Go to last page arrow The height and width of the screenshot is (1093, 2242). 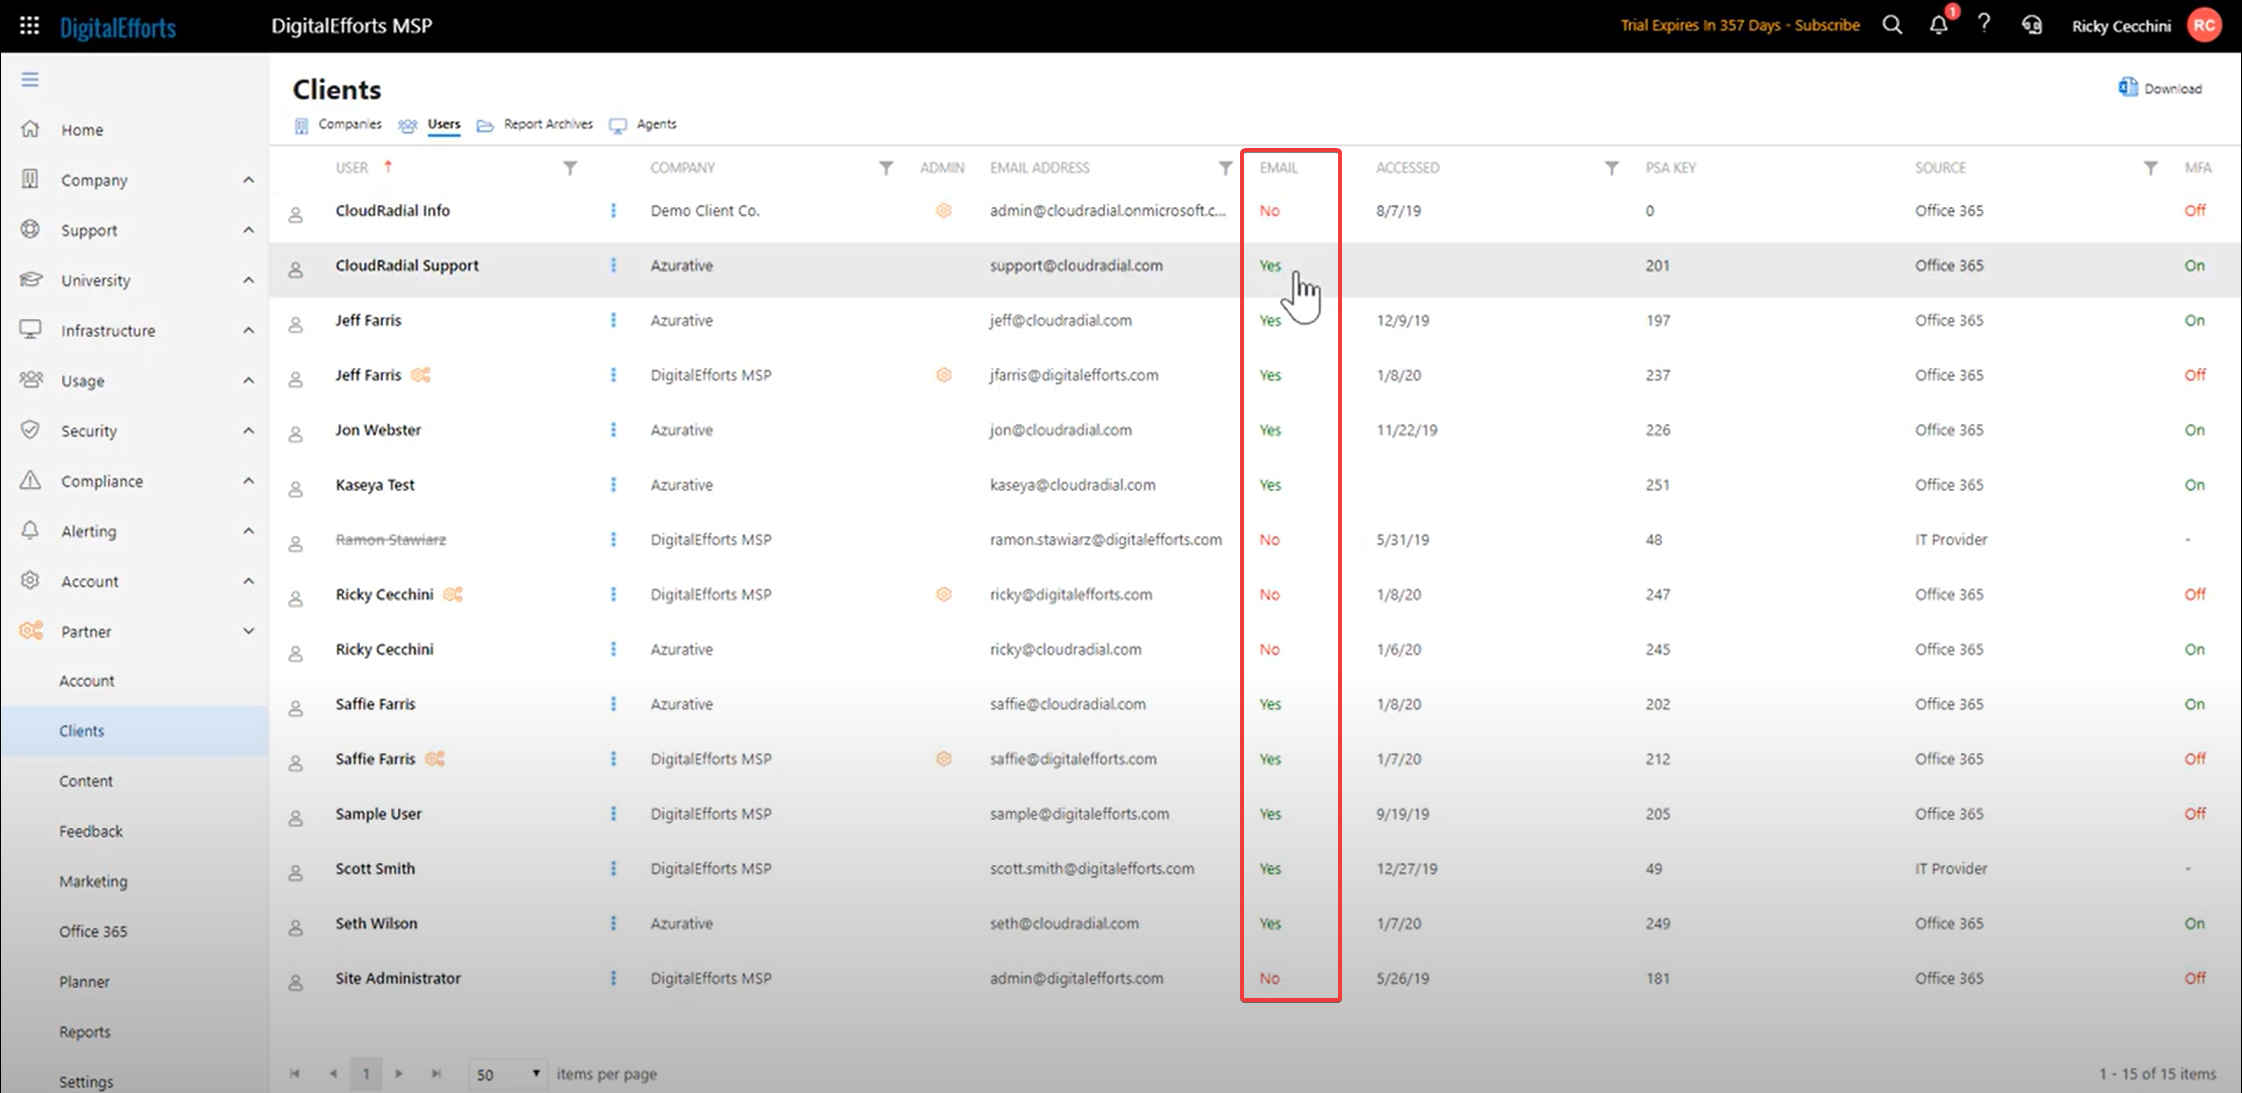[x=436, y=1073]
